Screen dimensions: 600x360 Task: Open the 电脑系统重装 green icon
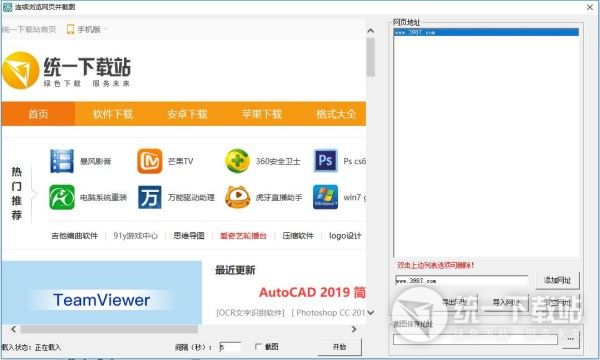tap(62, 197)
